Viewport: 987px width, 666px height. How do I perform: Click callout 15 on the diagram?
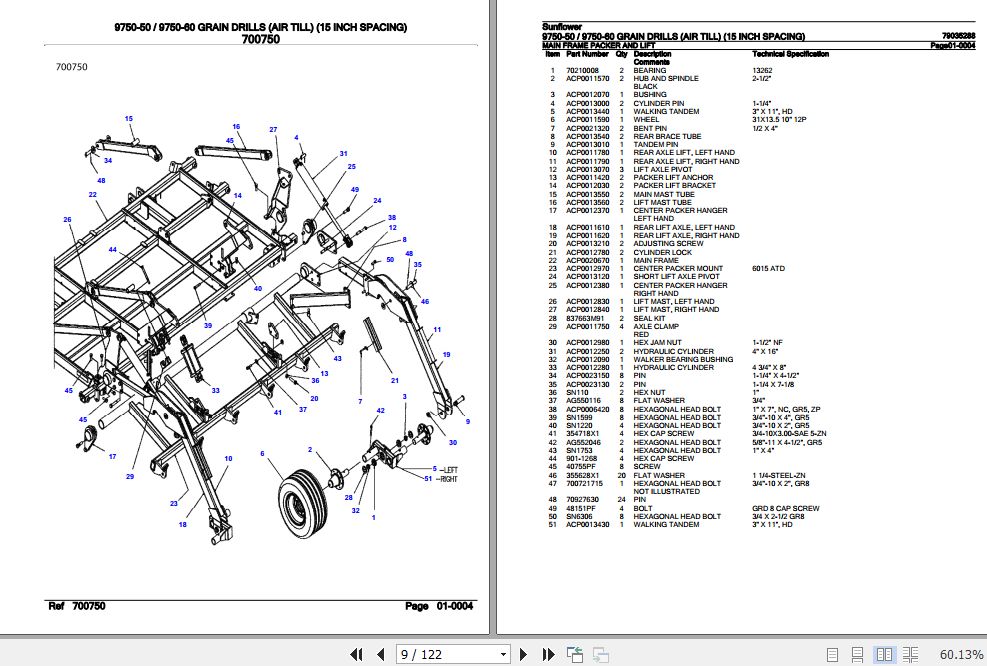pyautogui.click(x=128, y=118)
